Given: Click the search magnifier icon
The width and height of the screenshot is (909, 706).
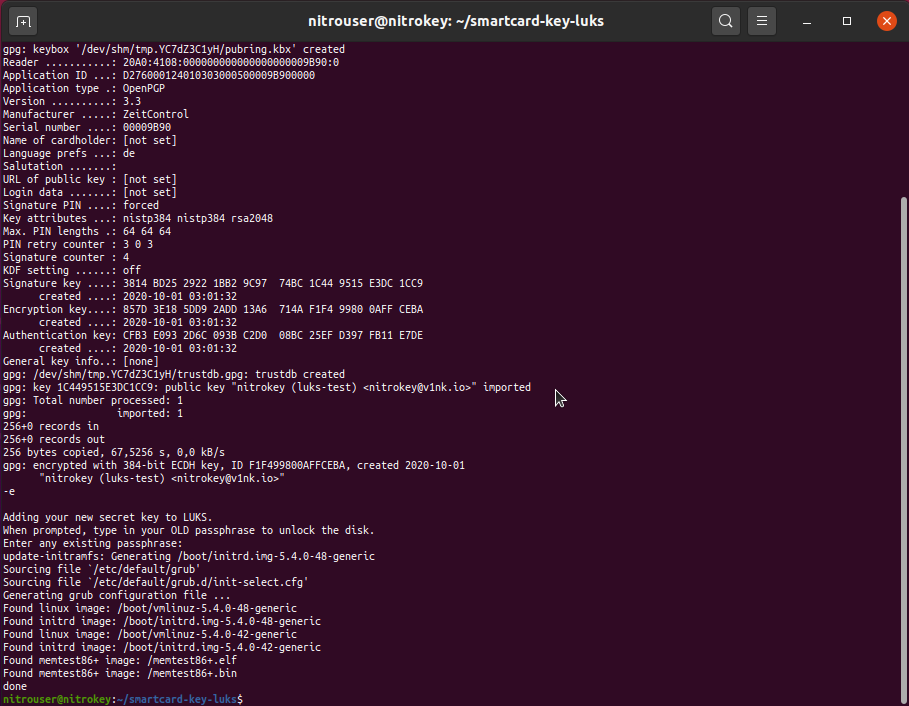Looking at the screenshot, I should coord(726,20).
